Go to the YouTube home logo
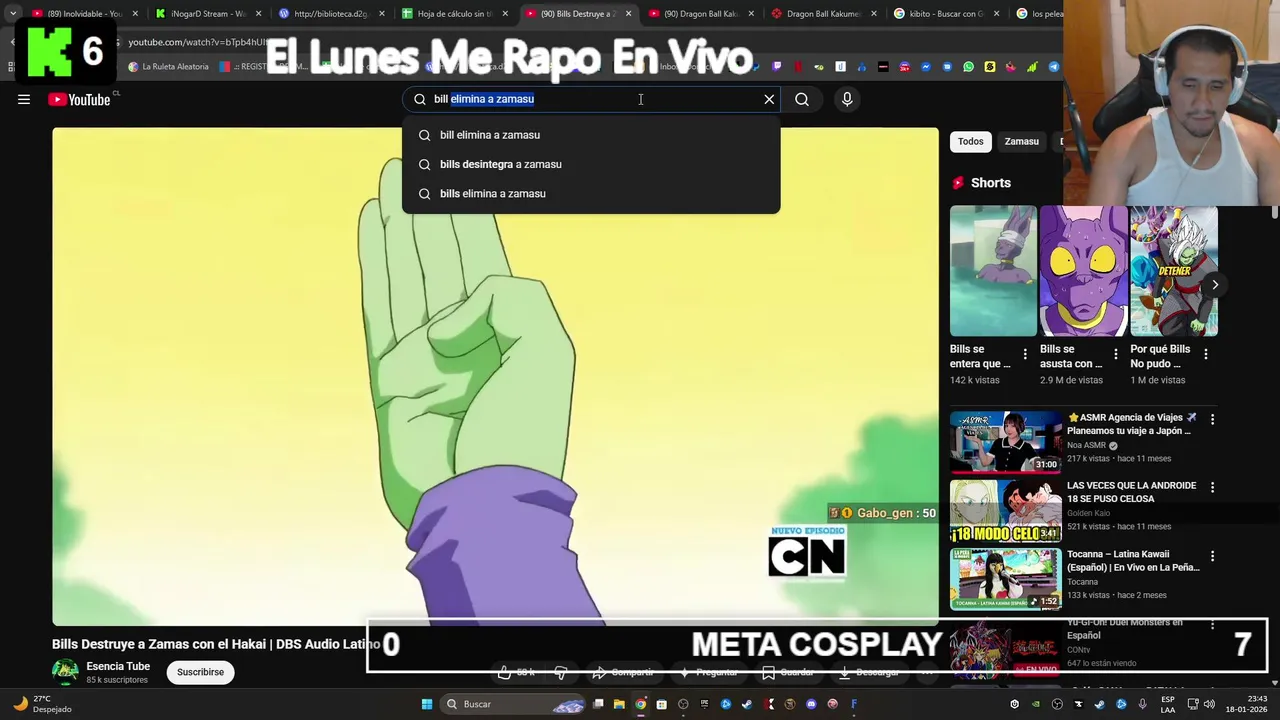1280x720 pixels. coord(79,99)
